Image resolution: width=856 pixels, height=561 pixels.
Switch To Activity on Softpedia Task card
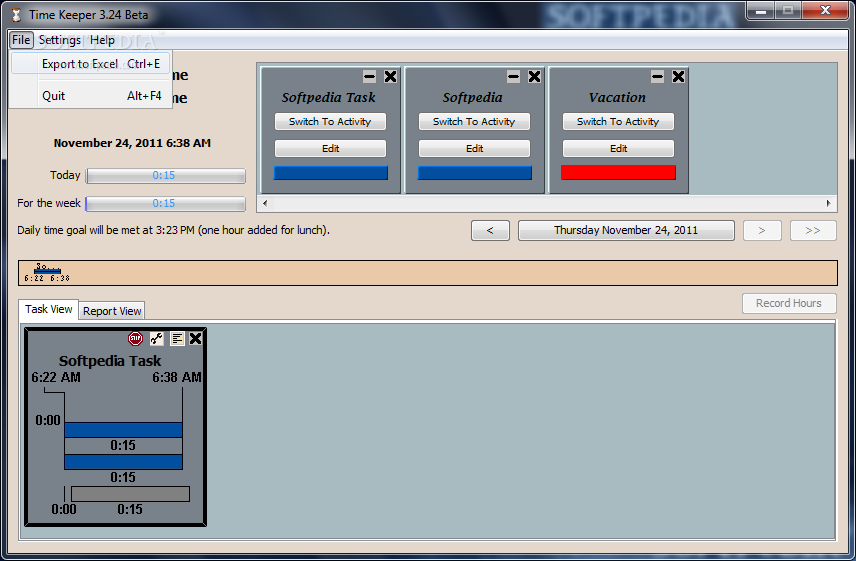[x=330, y=122]
